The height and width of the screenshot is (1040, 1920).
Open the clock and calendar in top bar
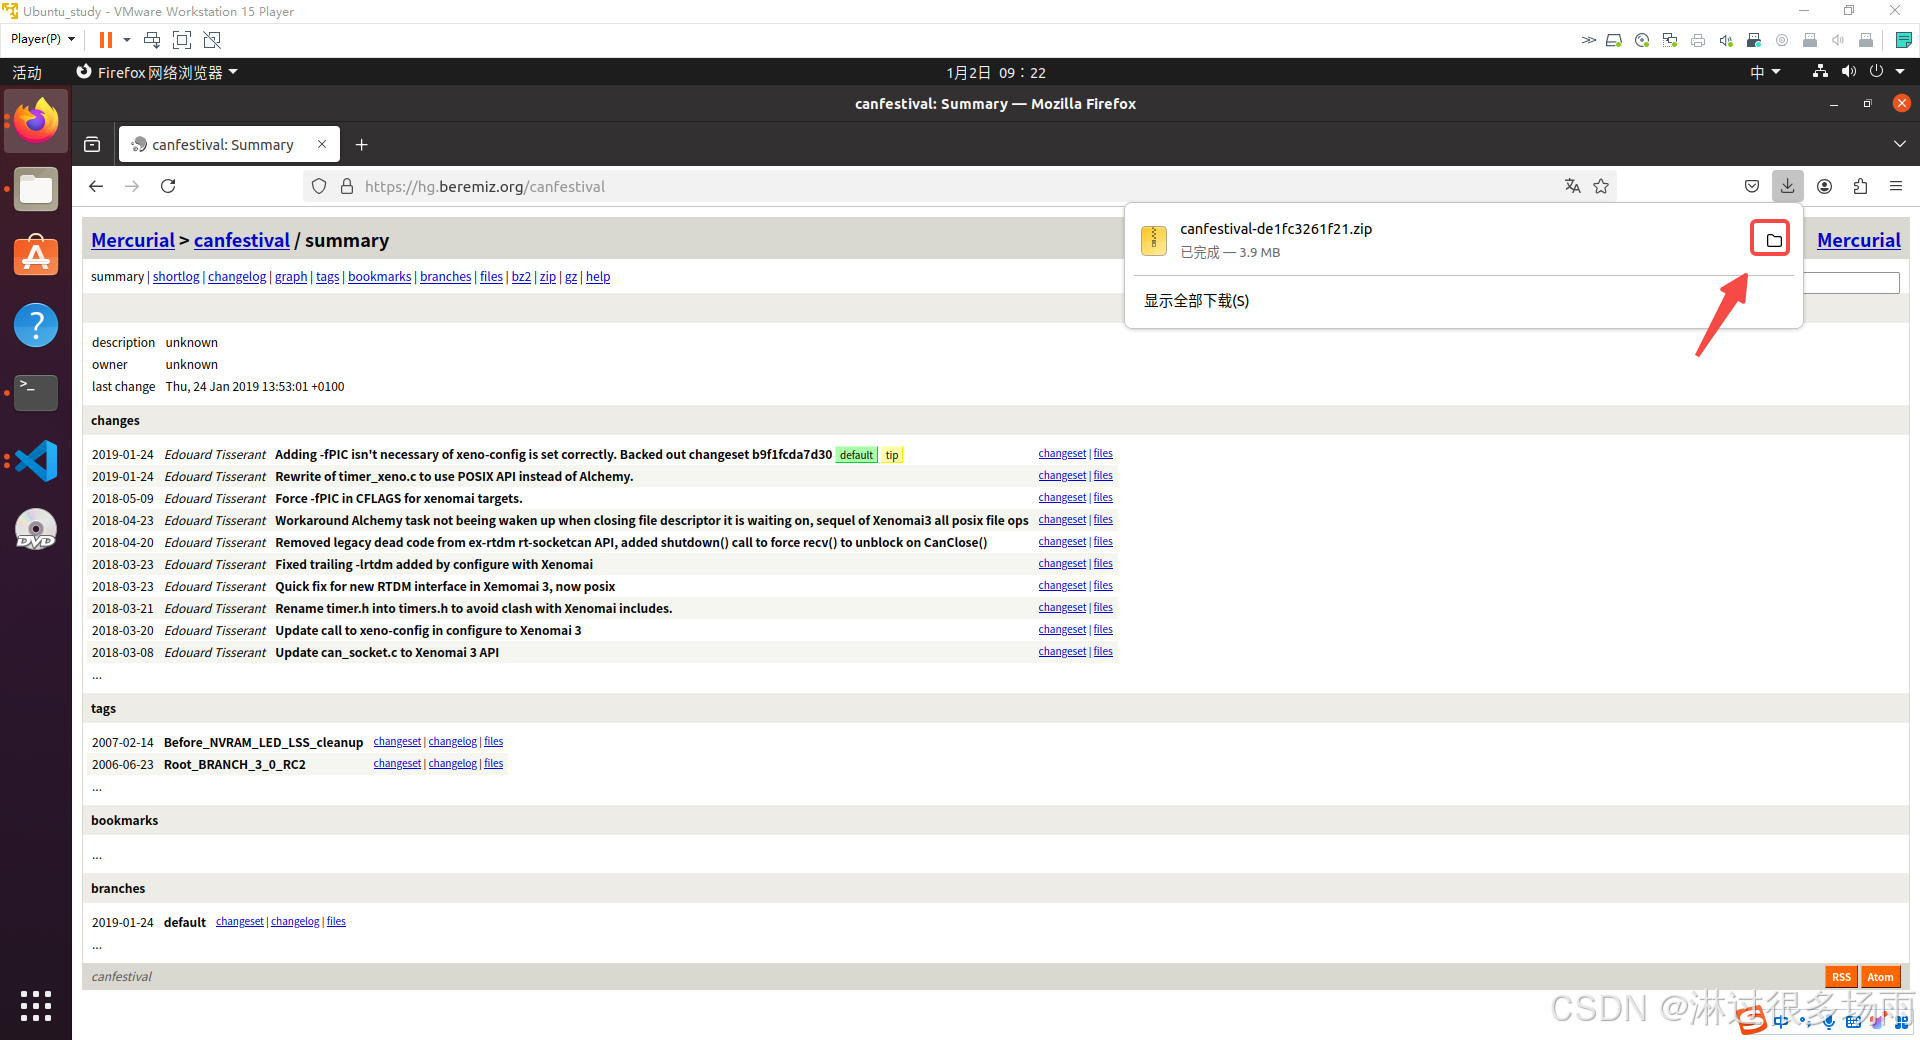pos(996,72)
